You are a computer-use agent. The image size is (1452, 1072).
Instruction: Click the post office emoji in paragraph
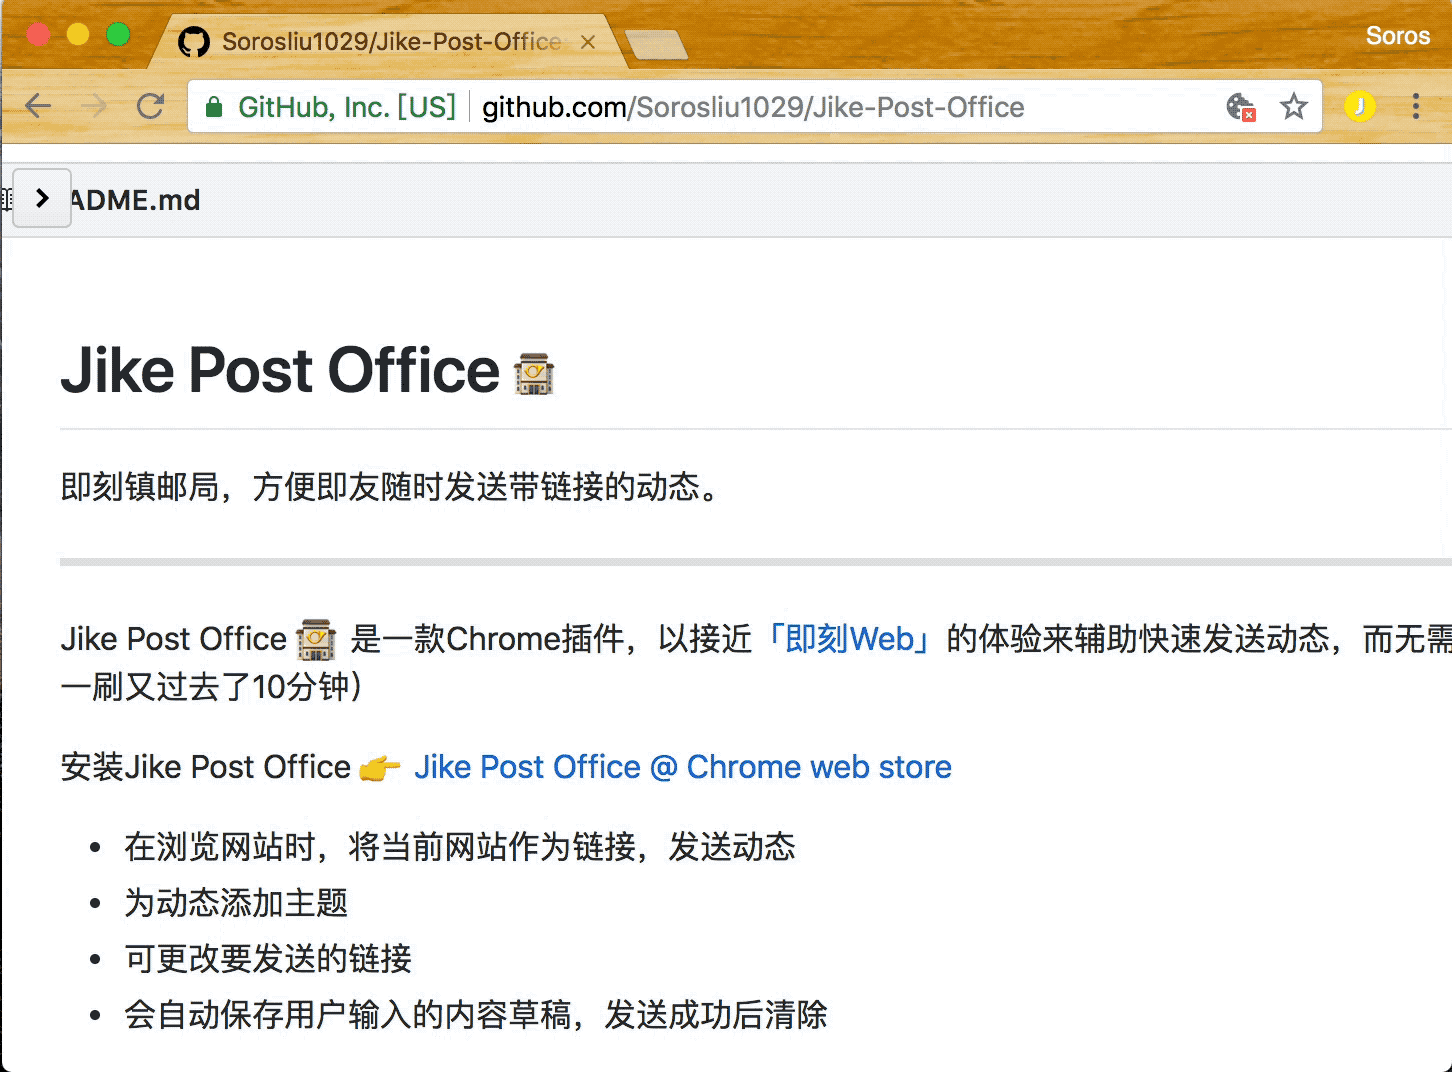(x=316, y=640)
